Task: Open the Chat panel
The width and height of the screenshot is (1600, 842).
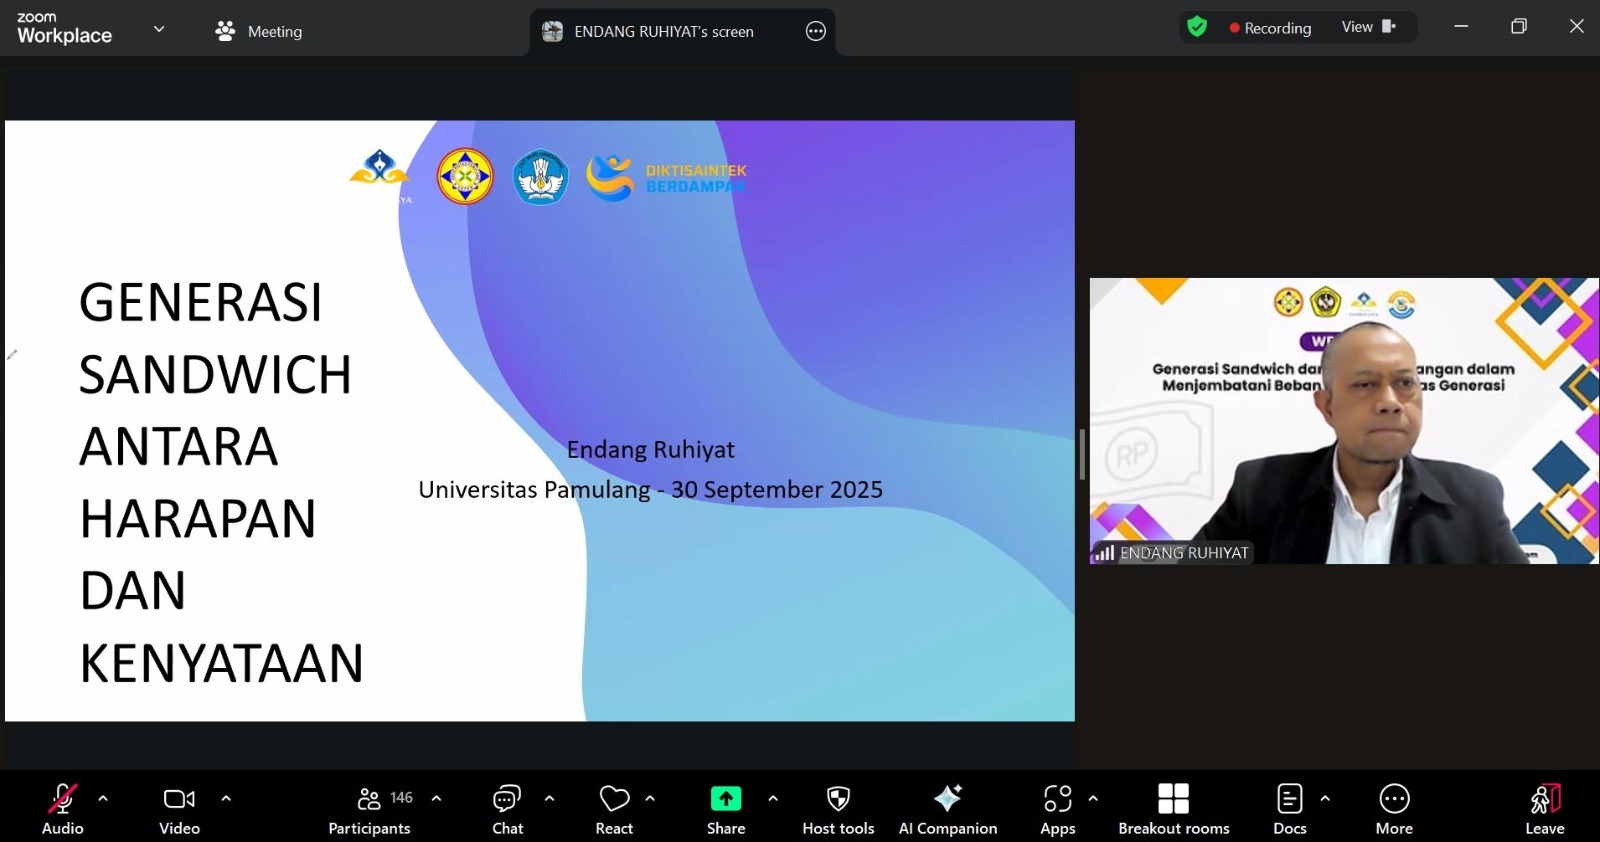Action: [507, 808]
